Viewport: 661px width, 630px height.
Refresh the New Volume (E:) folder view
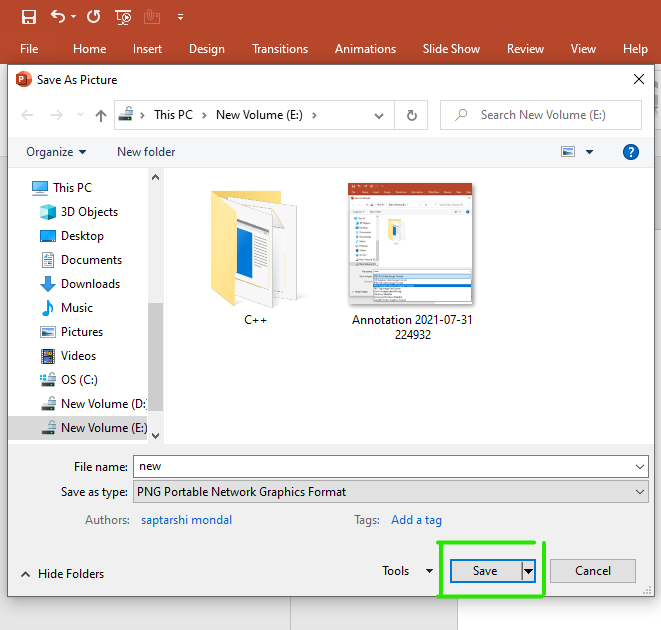pyautogui.click(x=411, y=116)
